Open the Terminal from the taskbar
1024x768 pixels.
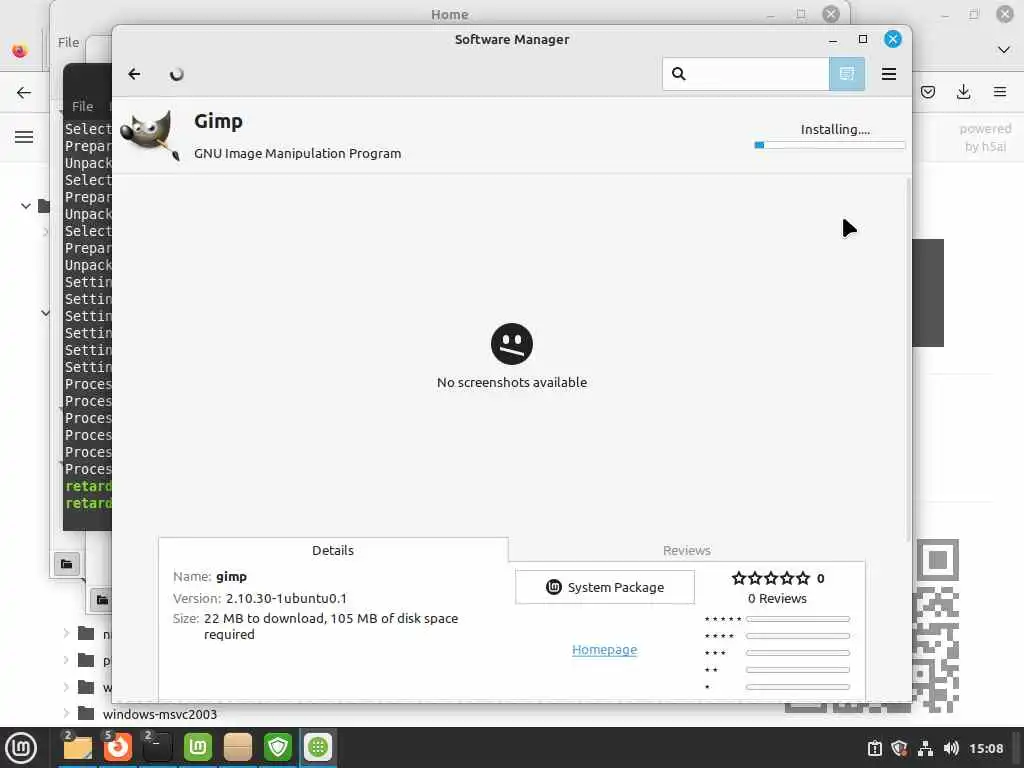pyautogui.click(x=157, y=747)
